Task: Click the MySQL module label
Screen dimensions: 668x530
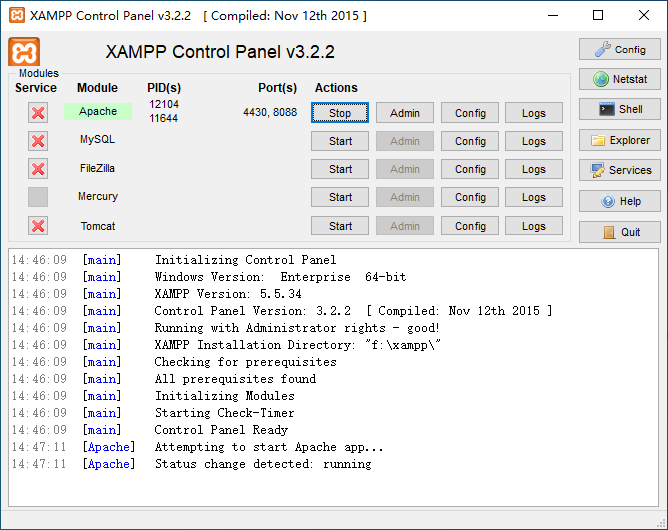Action: pos(98,140)
